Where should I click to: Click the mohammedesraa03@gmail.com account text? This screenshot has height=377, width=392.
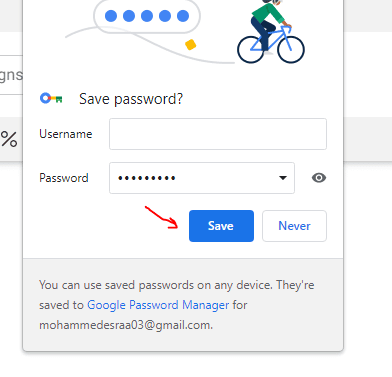pos(126,325)
